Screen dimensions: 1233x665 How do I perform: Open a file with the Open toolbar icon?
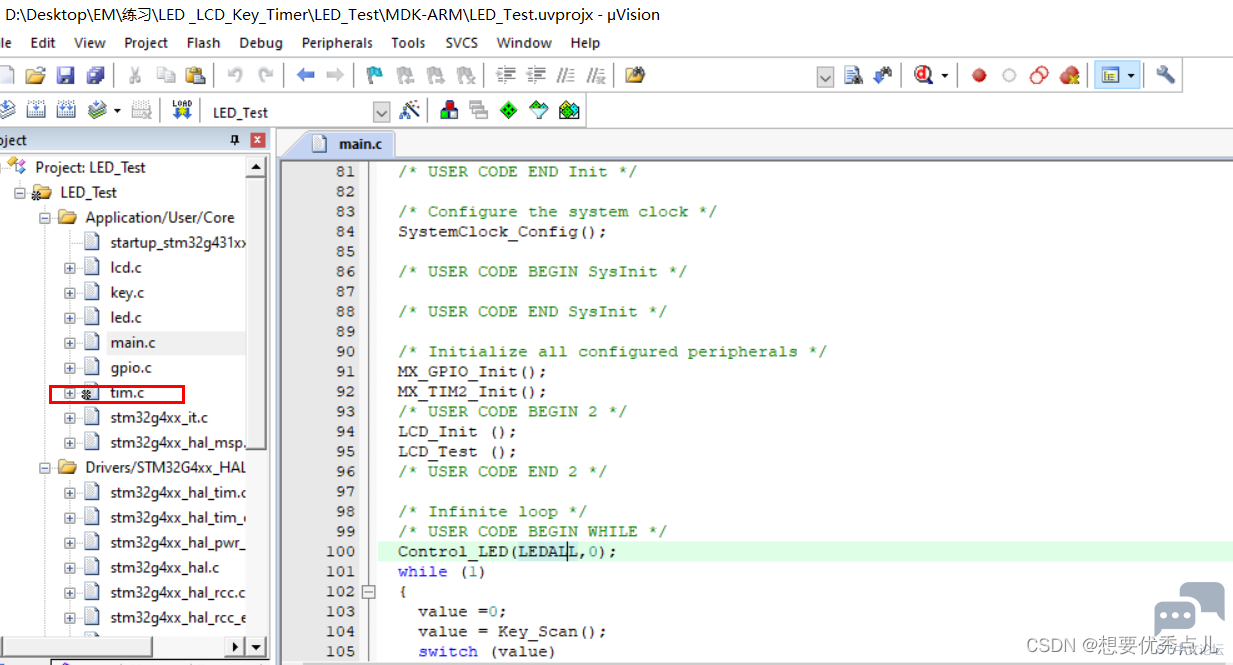[35, 75]
